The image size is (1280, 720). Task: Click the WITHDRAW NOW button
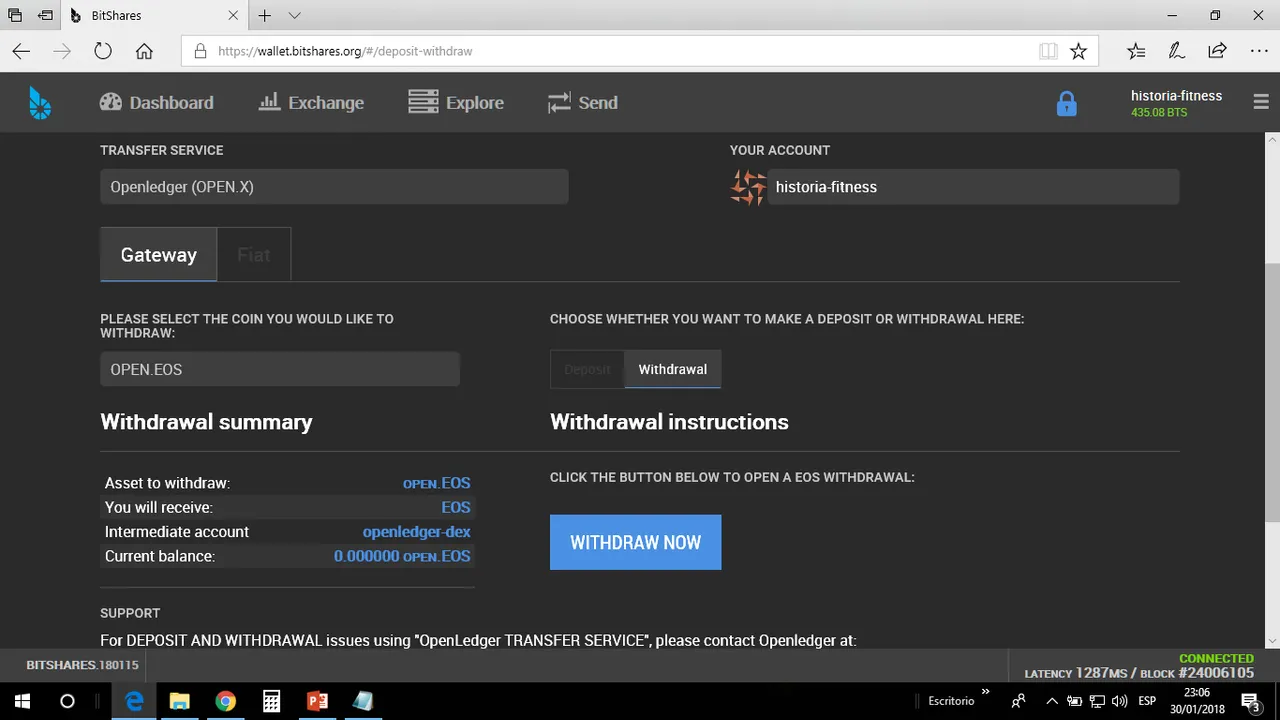tap(636, 542)
